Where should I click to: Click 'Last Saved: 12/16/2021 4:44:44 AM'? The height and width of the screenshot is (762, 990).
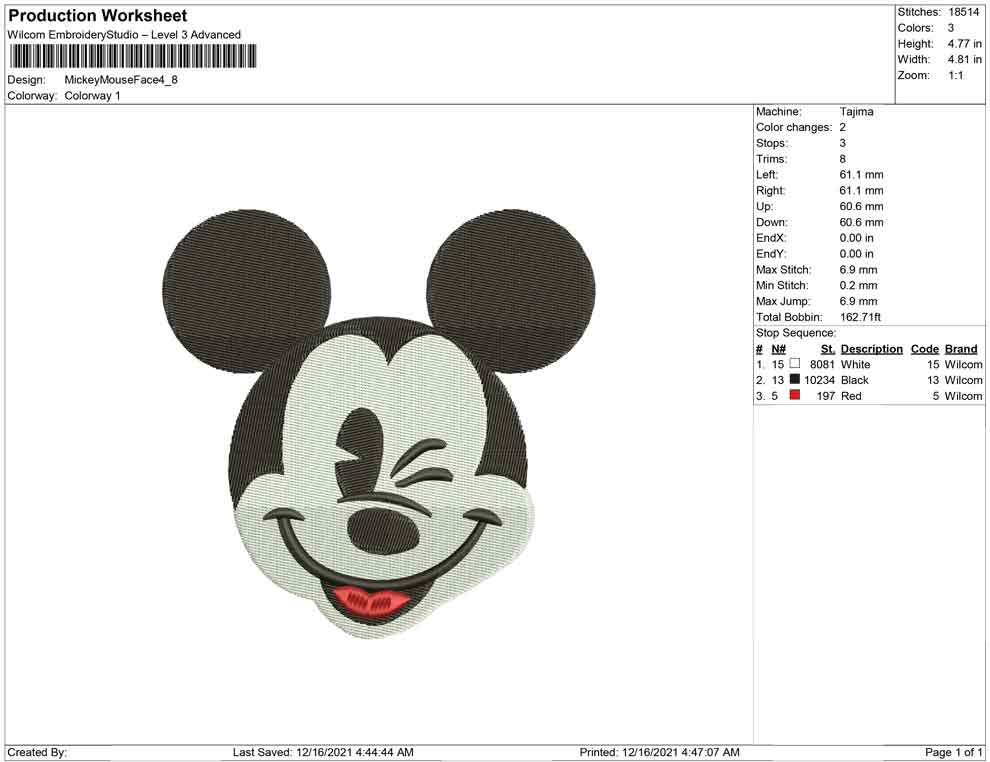323,752
